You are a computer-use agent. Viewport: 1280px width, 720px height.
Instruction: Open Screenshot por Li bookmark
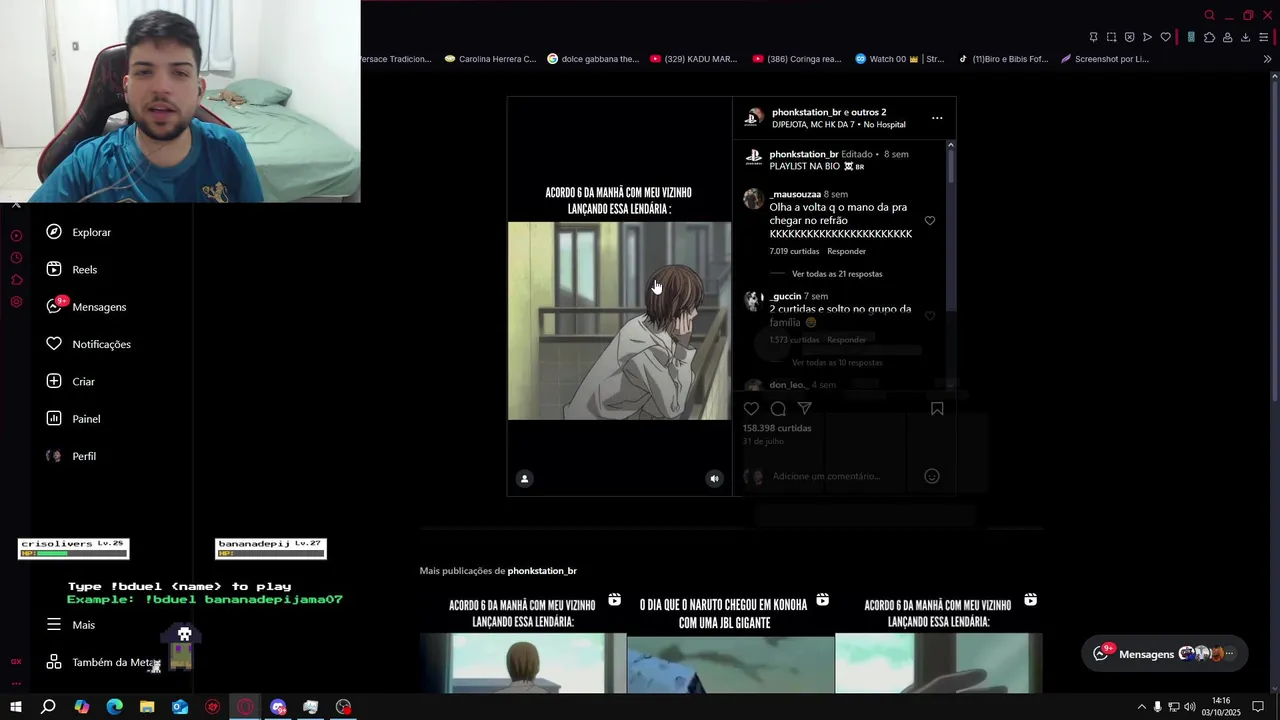click(x=1105, y=59)
